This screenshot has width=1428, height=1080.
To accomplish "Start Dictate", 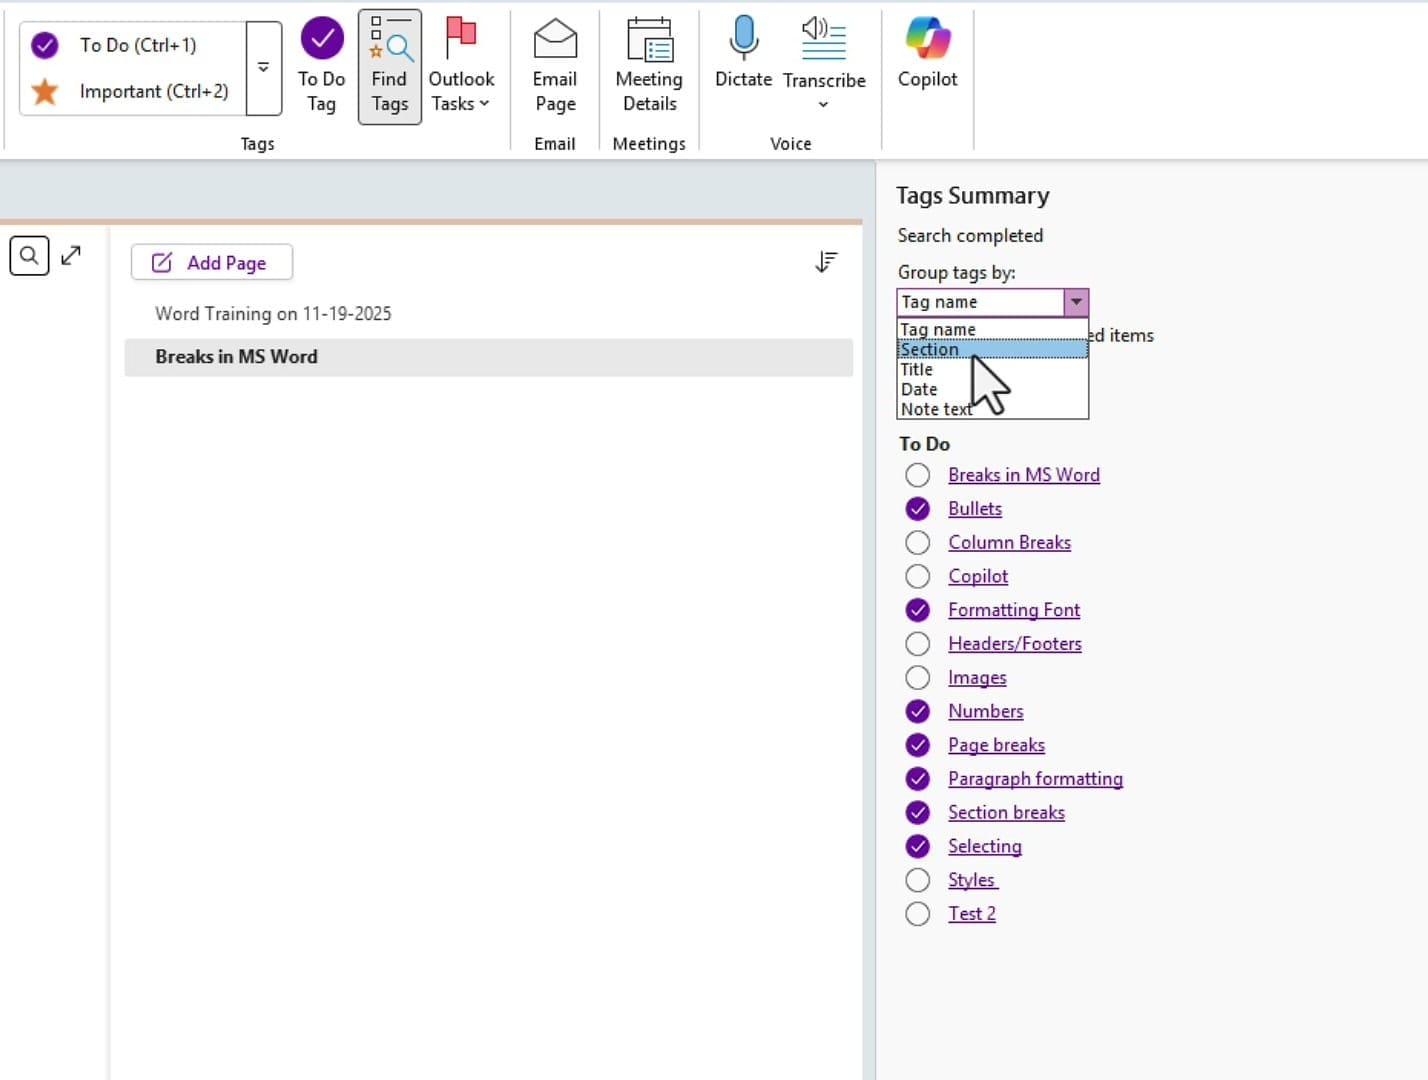I will 742,55.
